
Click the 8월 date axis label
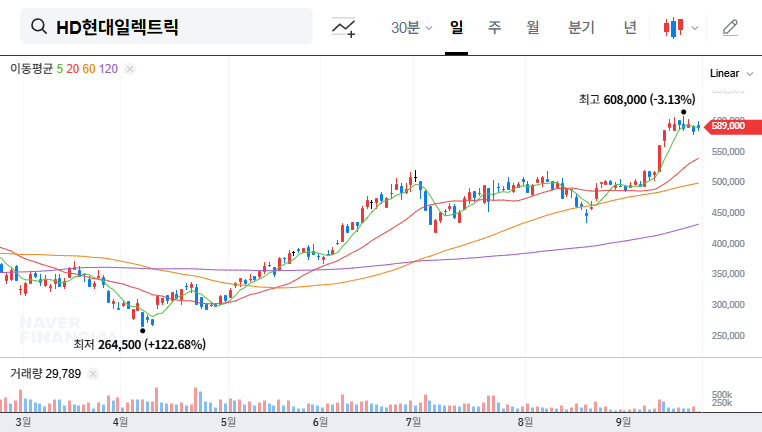click(525, 422)
